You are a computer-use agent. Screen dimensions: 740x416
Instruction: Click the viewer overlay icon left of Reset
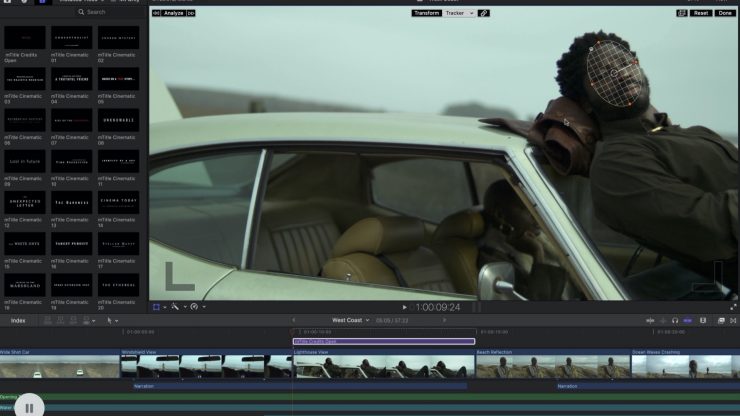pyautogui.click(x=681, y=13)
